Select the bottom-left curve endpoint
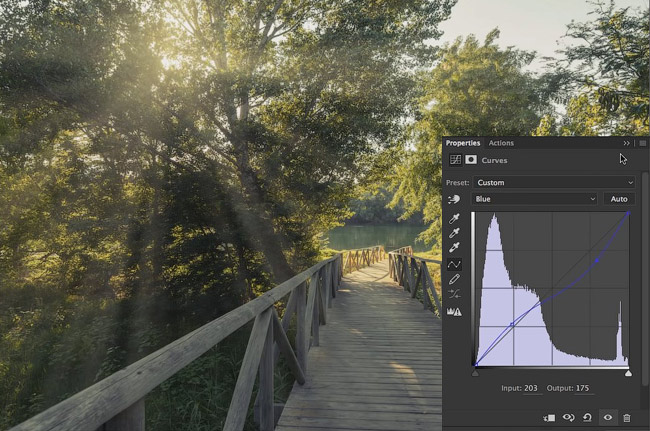The image size is (650, 431). point(476,365)
